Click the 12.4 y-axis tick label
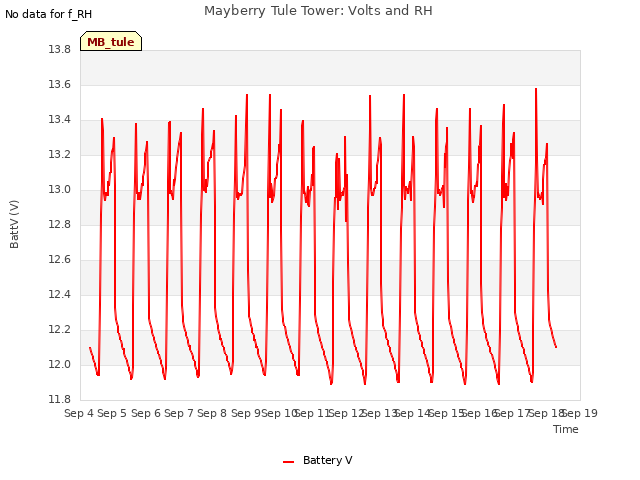Image resolution: width=640 pixels, height=480 pixels. [x=60, y=294]
